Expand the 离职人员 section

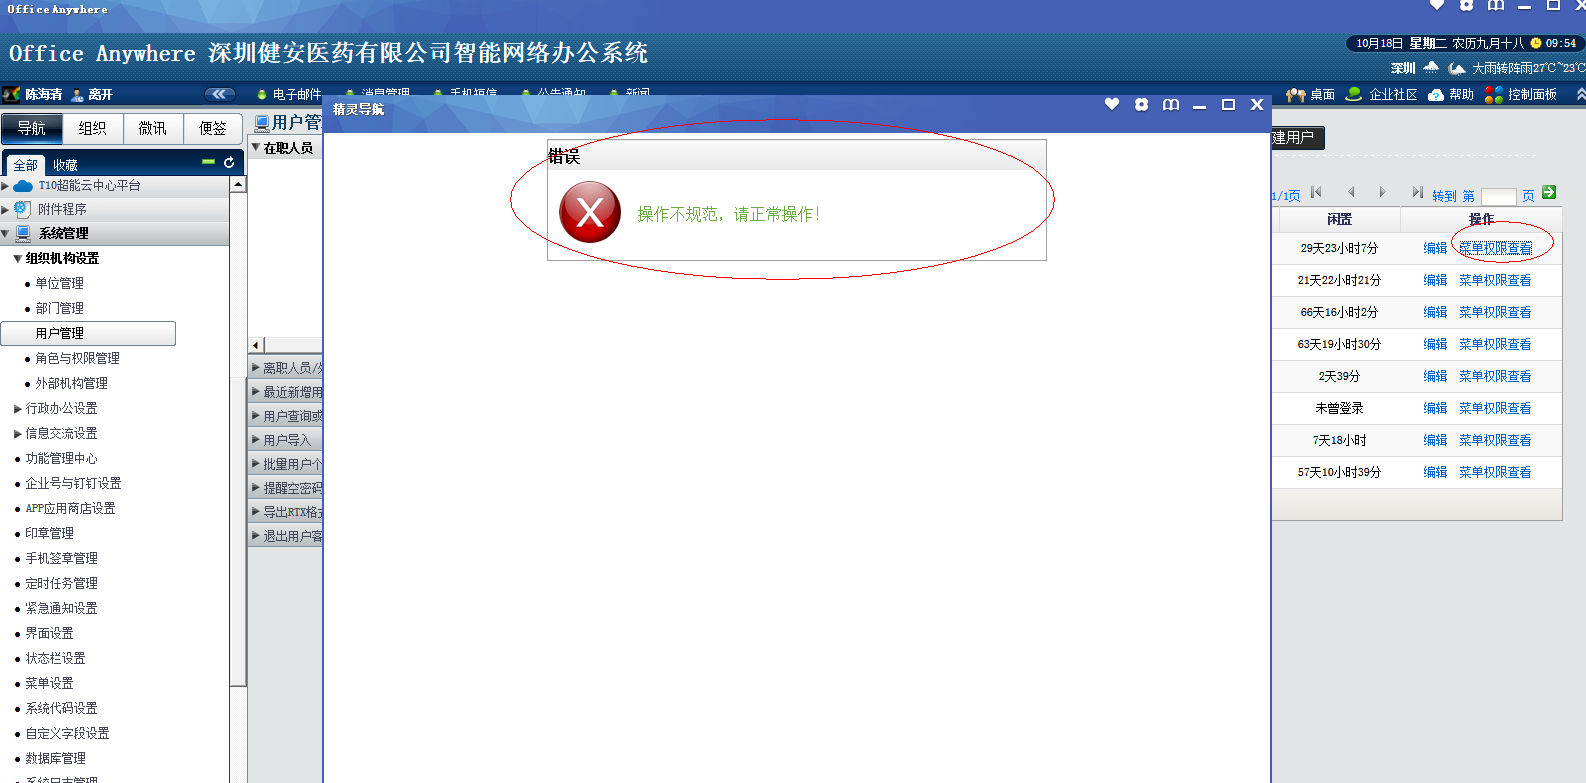pyautogui.click(x=256, y=368)
